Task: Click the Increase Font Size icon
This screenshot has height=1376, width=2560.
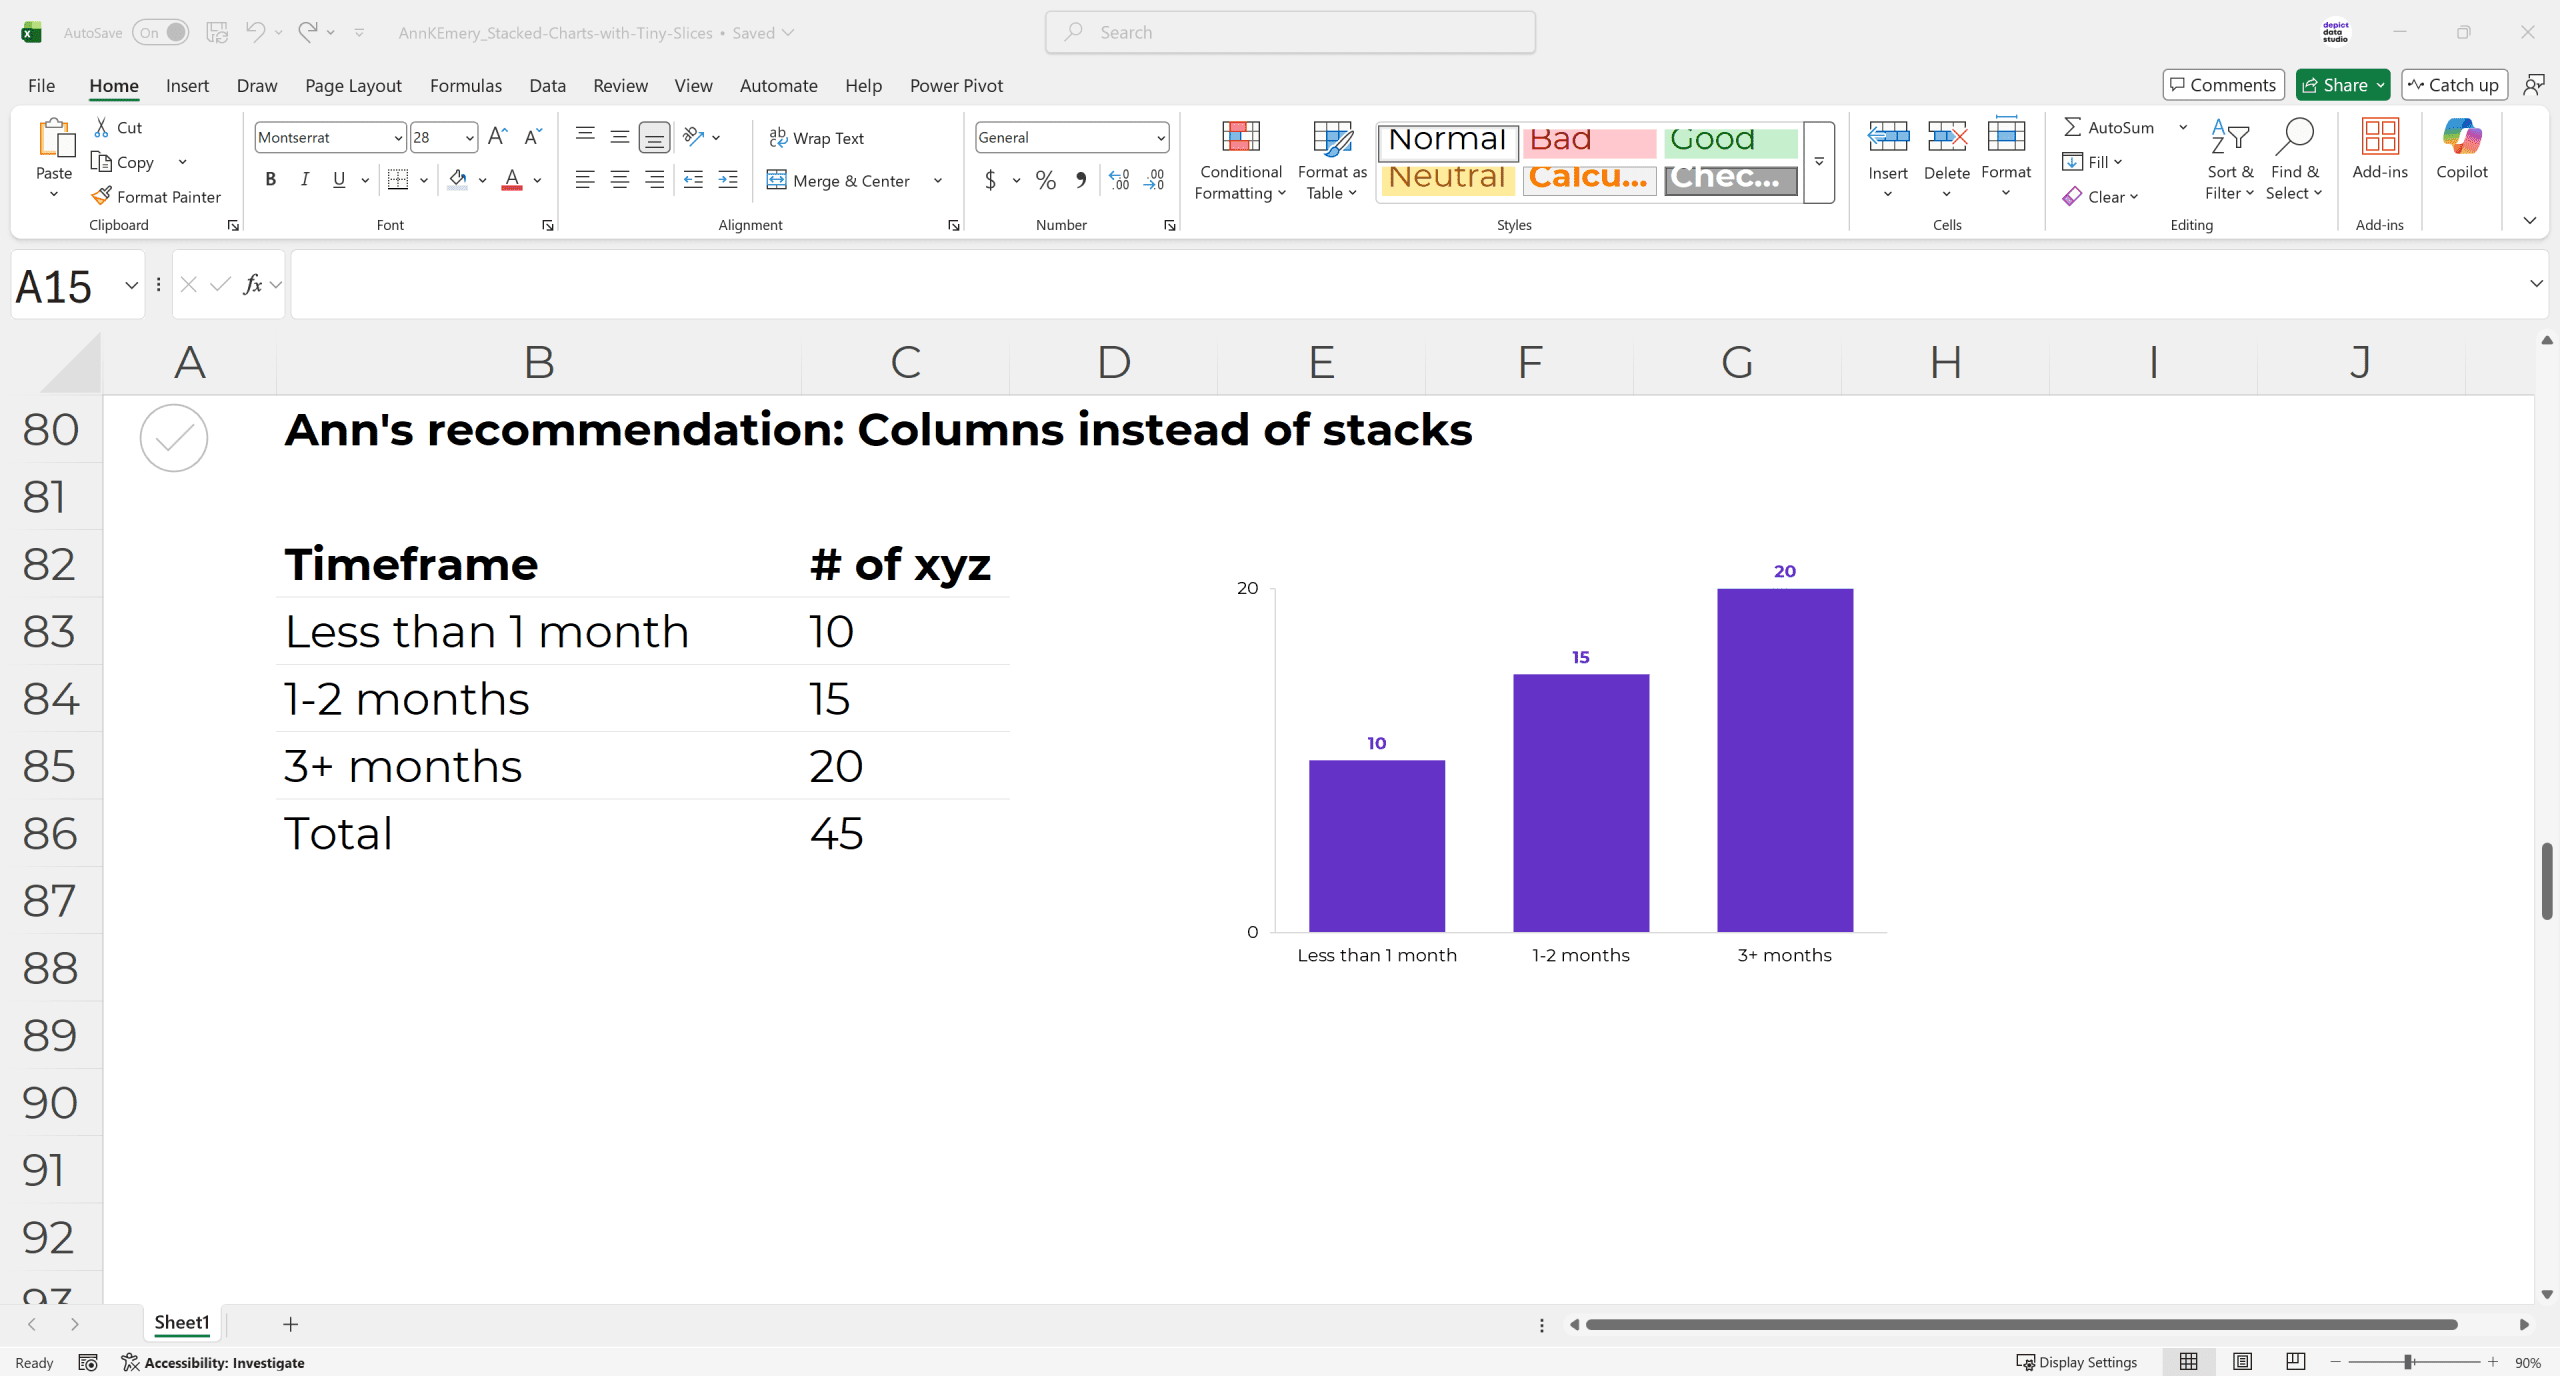Action: (x=497, y=137)
